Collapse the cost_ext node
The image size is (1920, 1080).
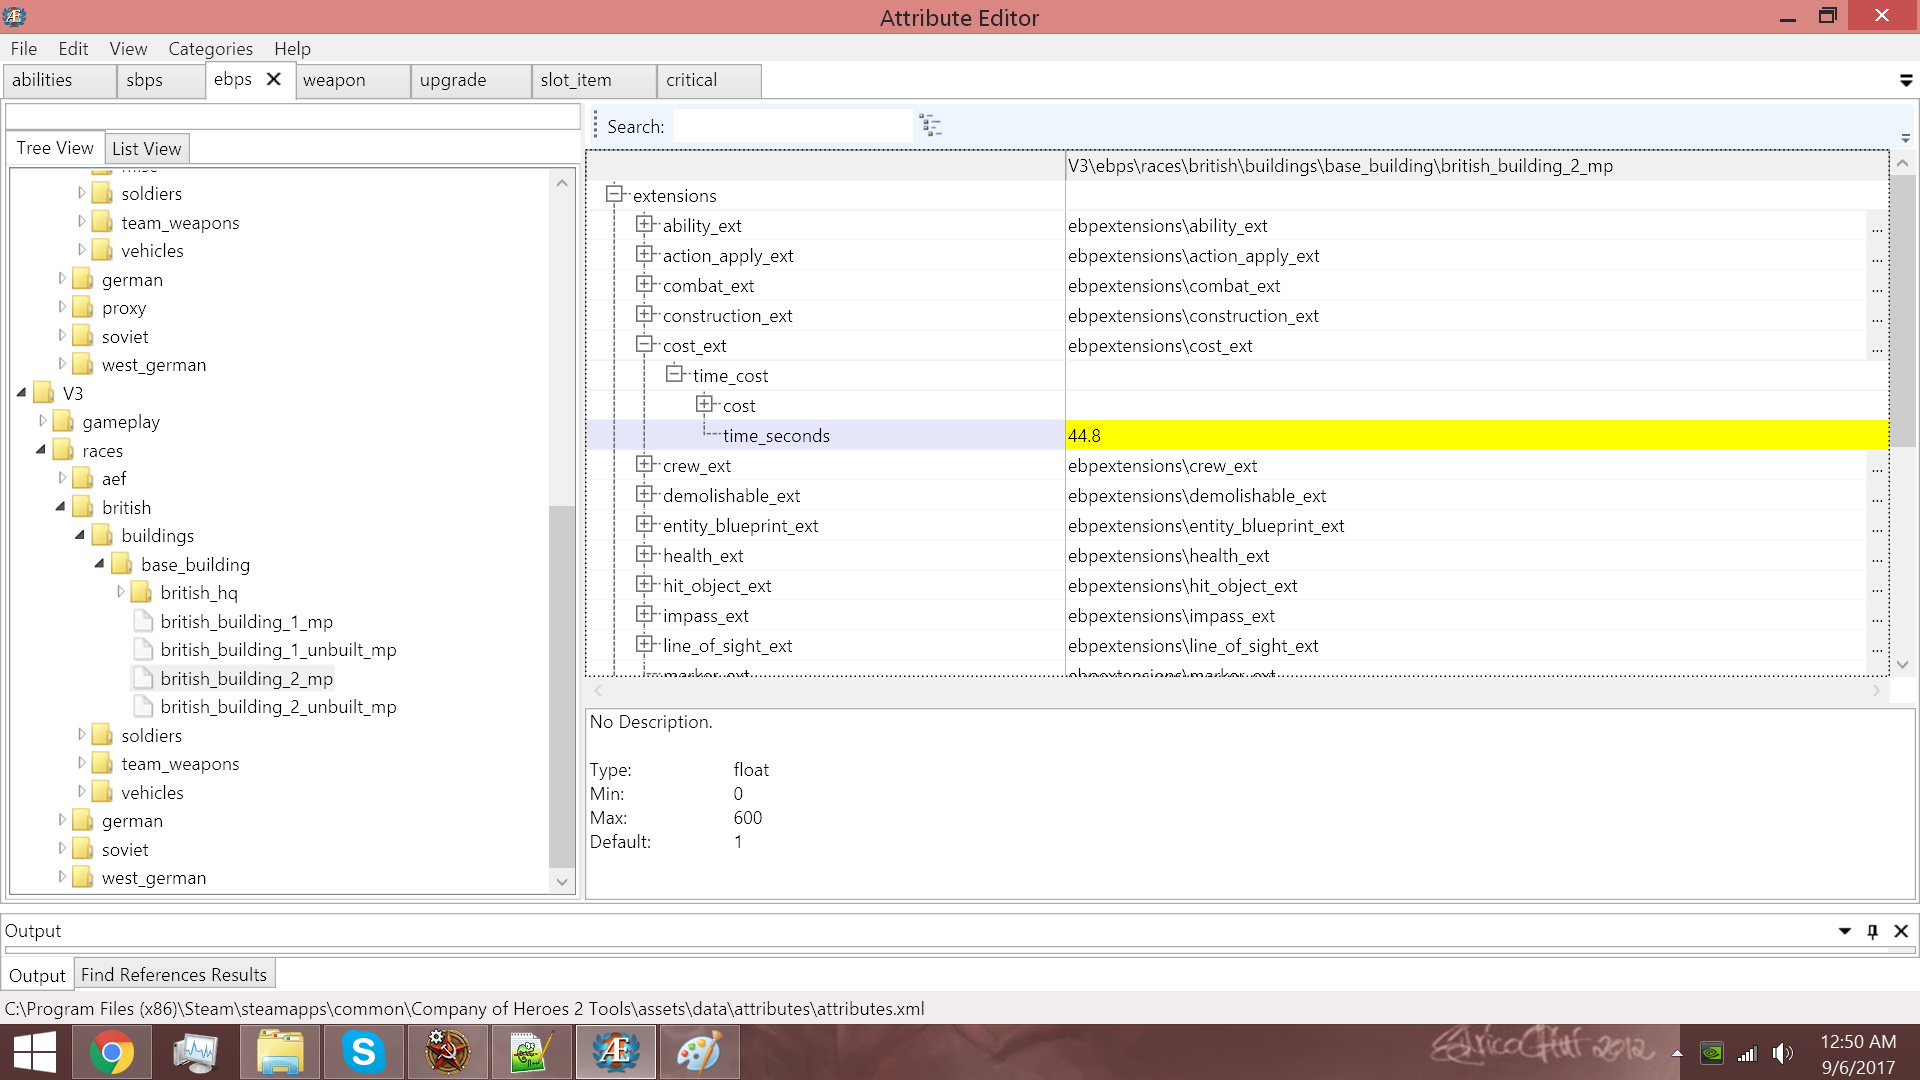point(644,344)
